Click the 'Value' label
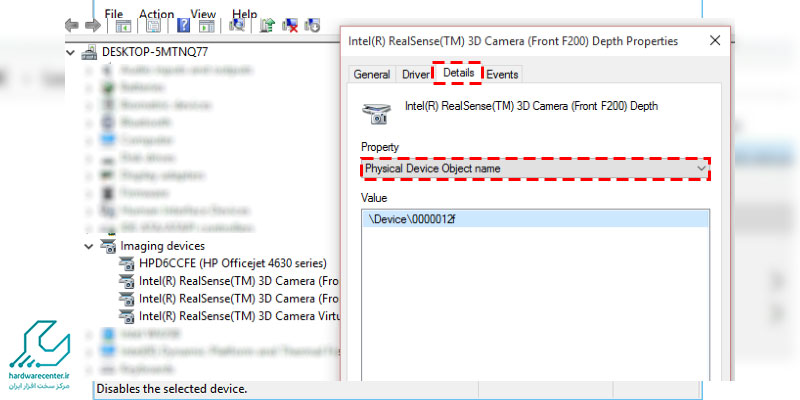This screenshot has width=800, height=400. click(374, 198)
